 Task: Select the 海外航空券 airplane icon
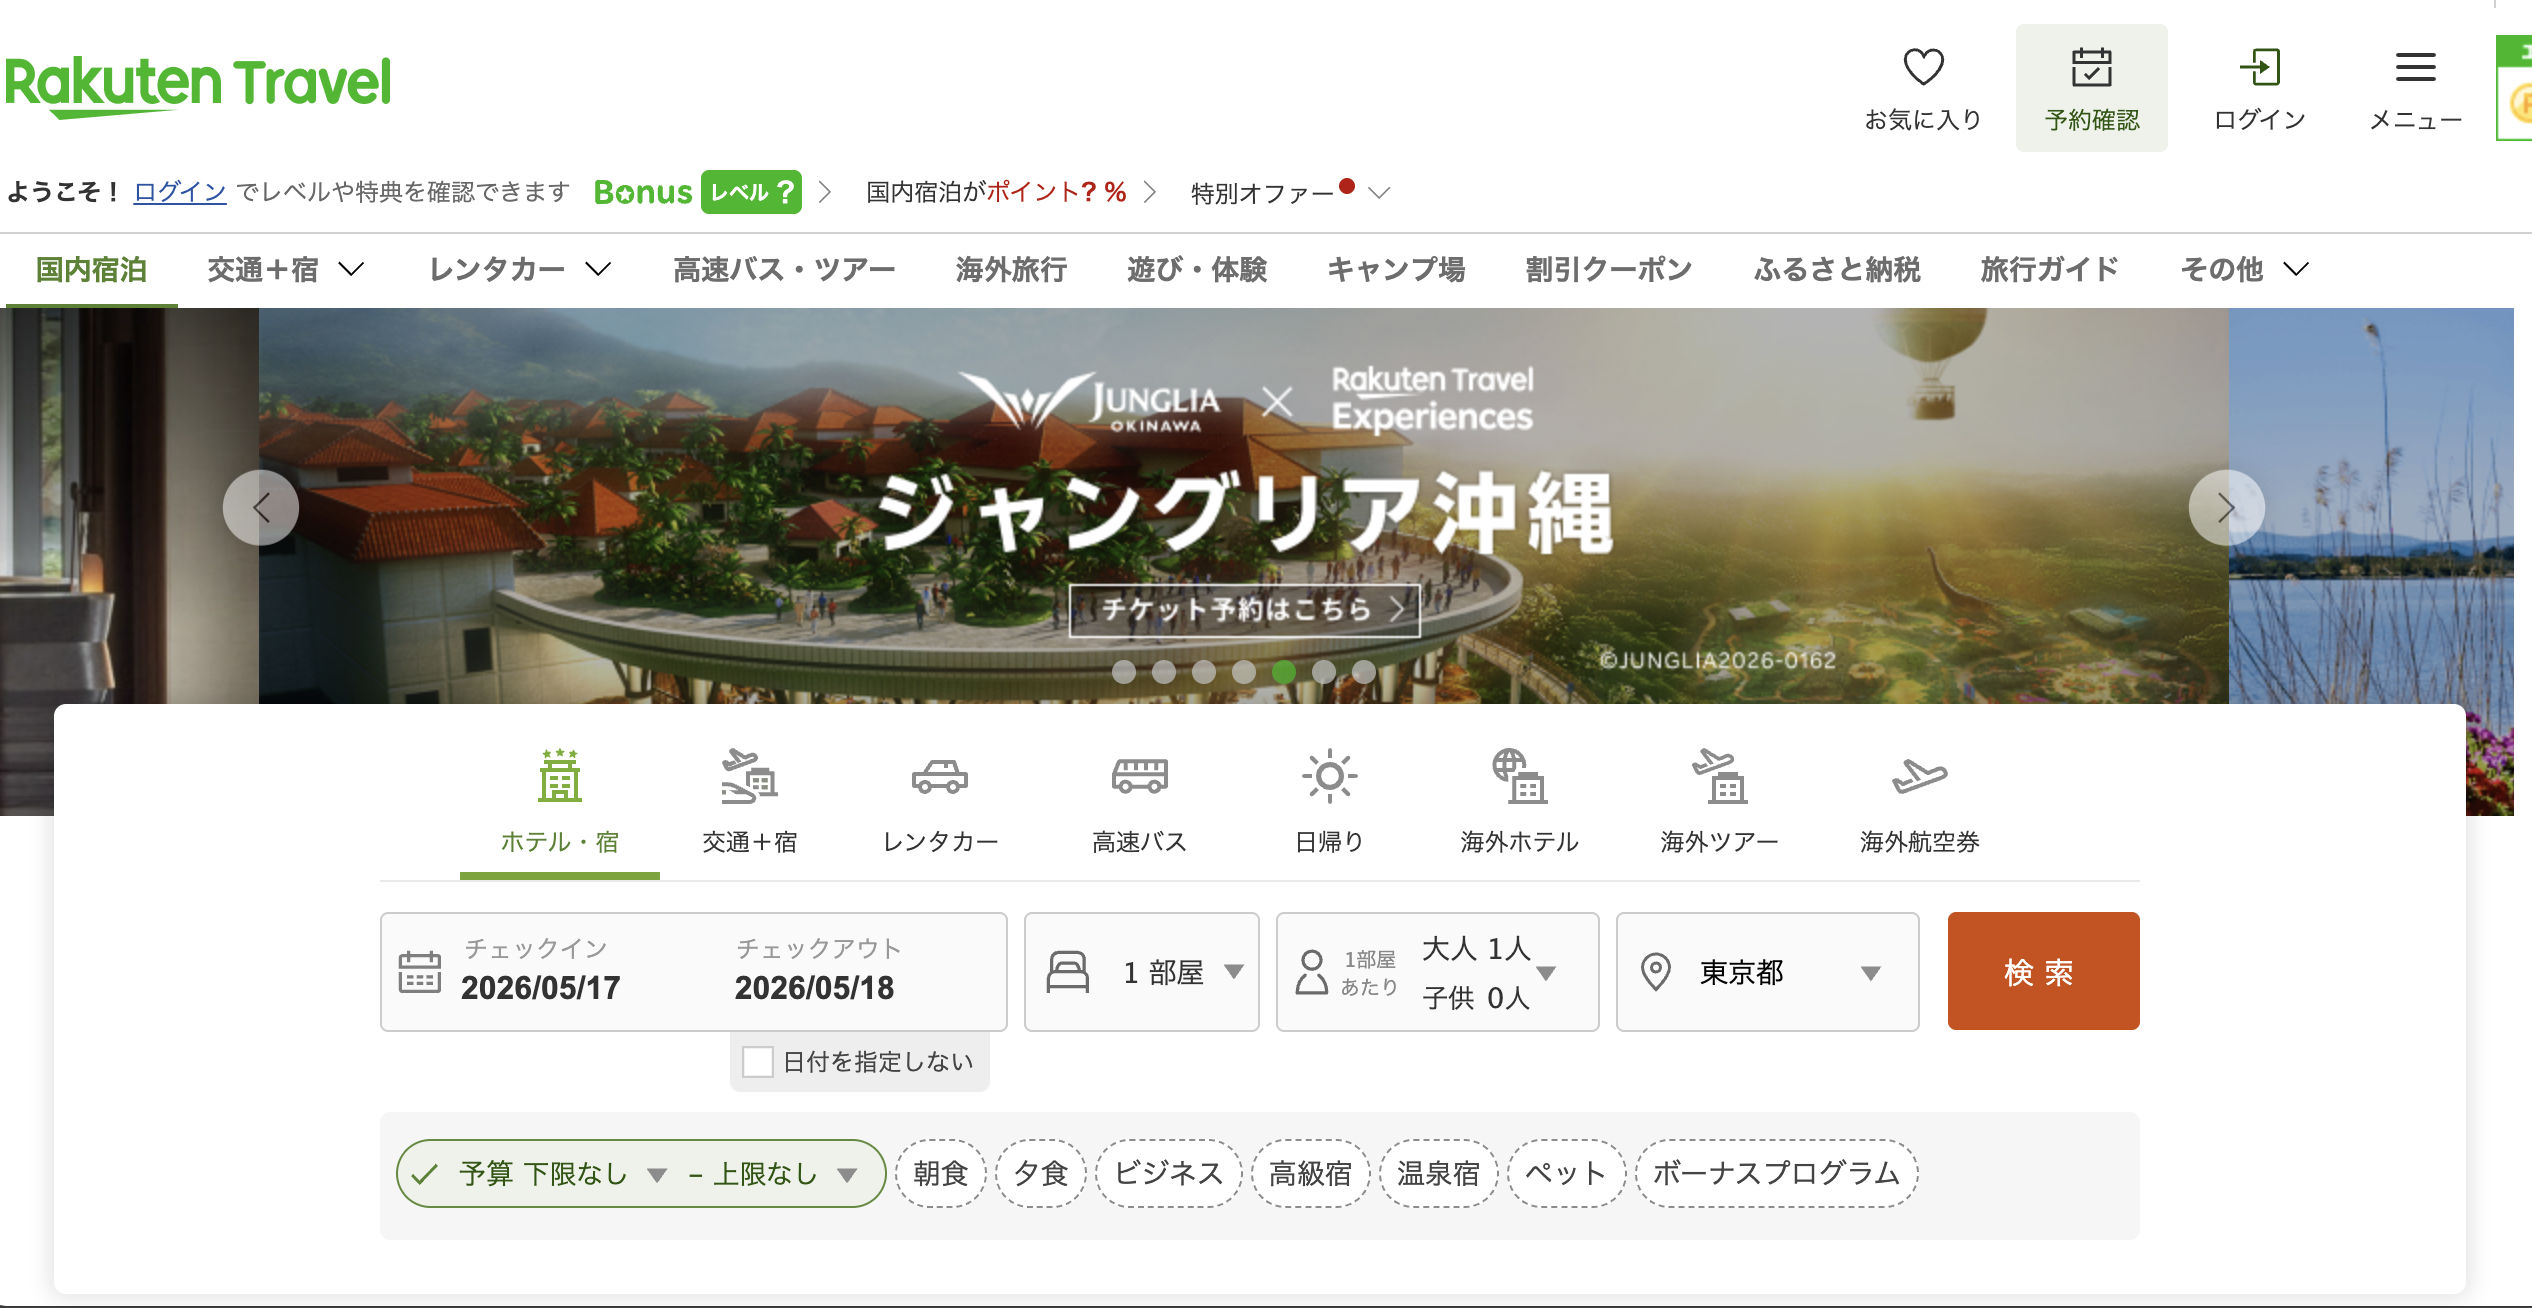(1920, 776)
